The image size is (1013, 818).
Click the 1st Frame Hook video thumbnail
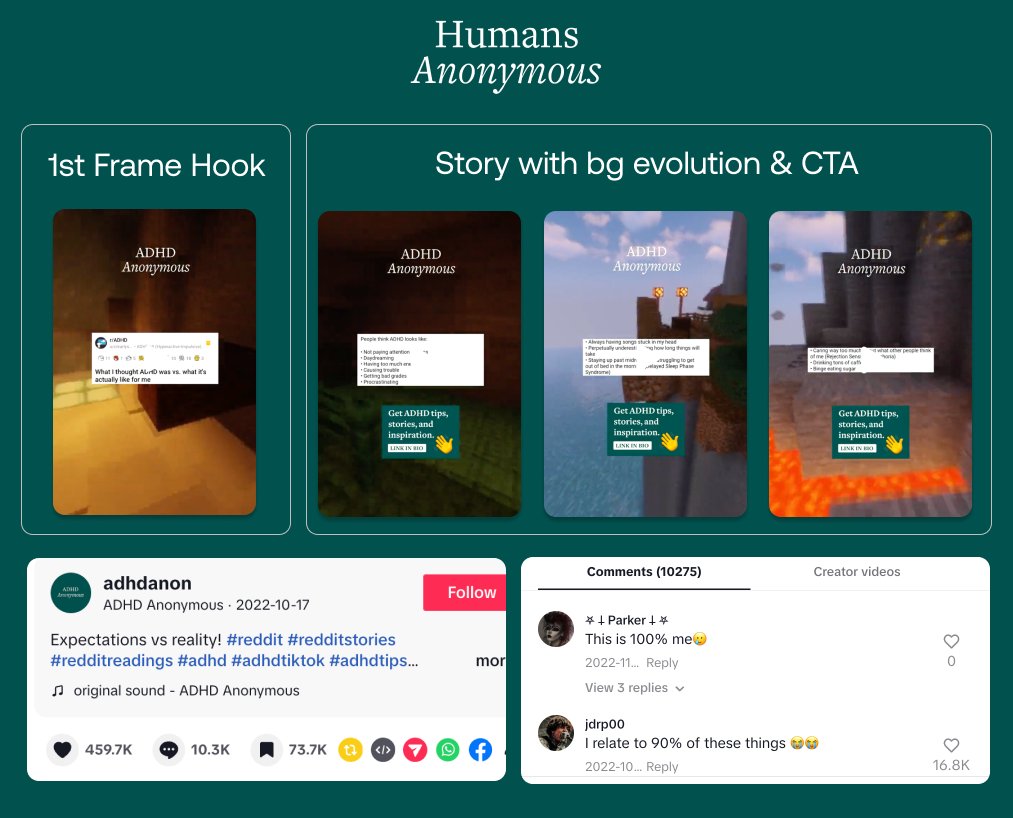(155, 362)
